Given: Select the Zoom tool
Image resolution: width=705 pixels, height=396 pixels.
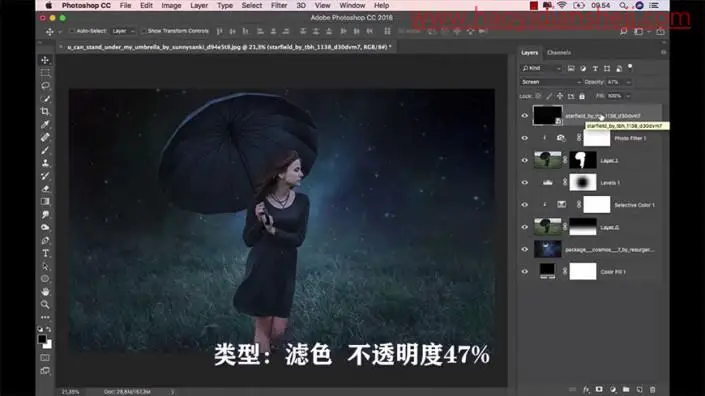Looking at the screenshot, I should pyautogui.click(x=45, y=304).
